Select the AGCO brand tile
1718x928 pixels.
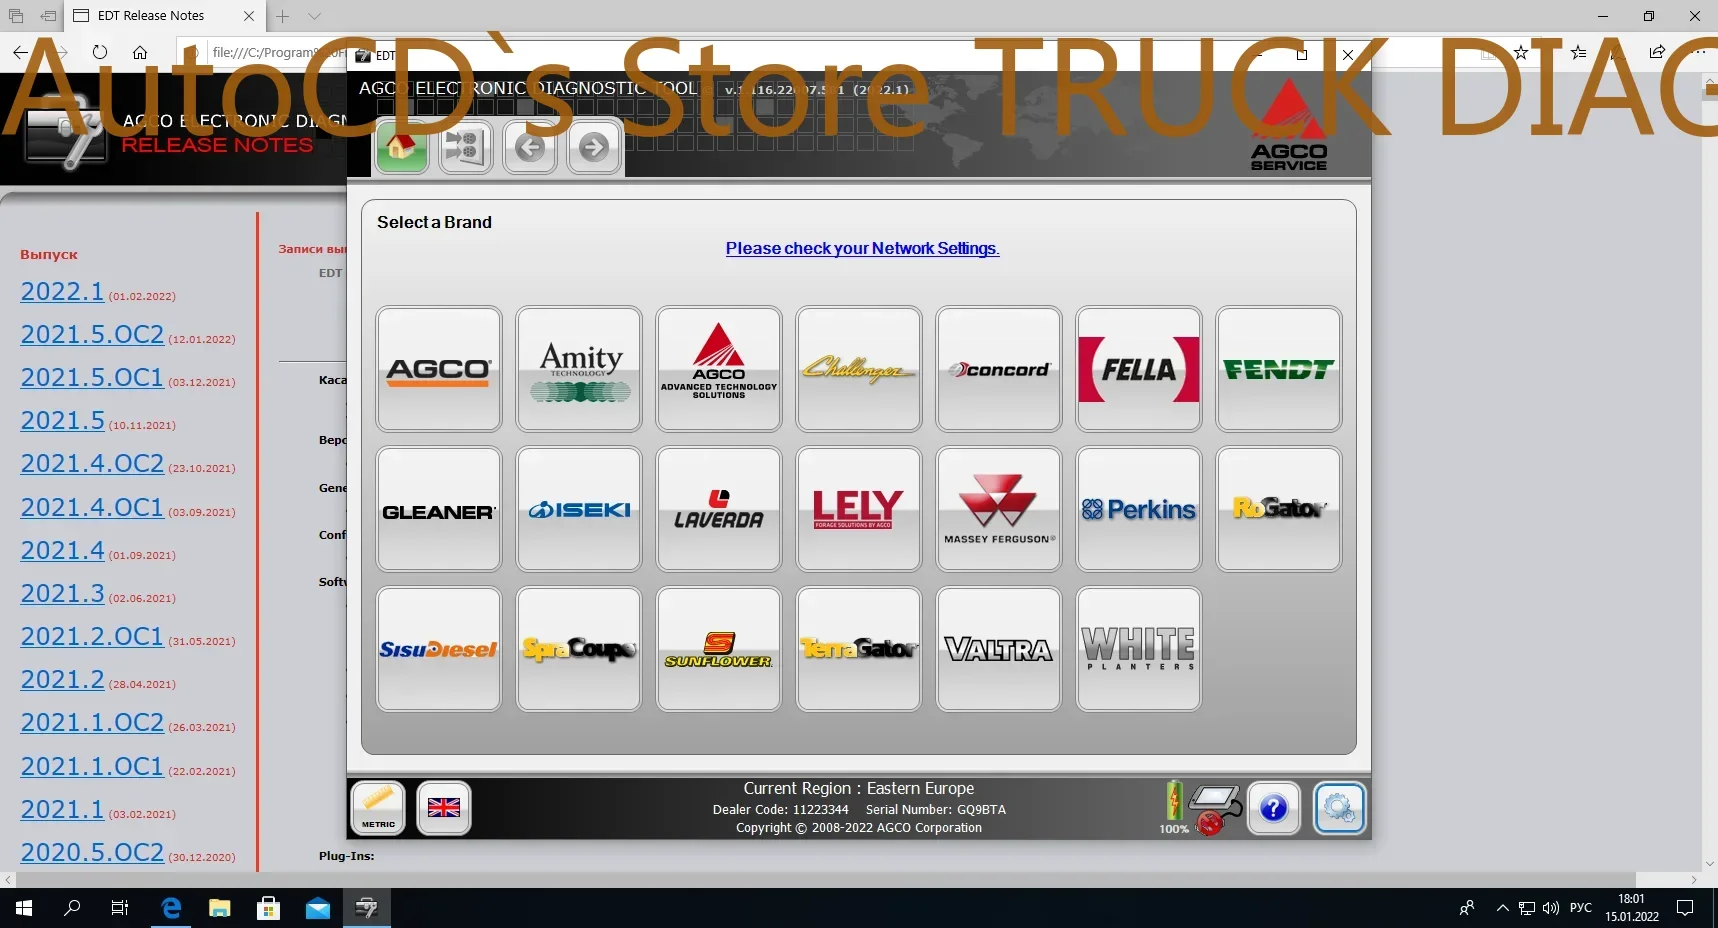pos(439,369)
